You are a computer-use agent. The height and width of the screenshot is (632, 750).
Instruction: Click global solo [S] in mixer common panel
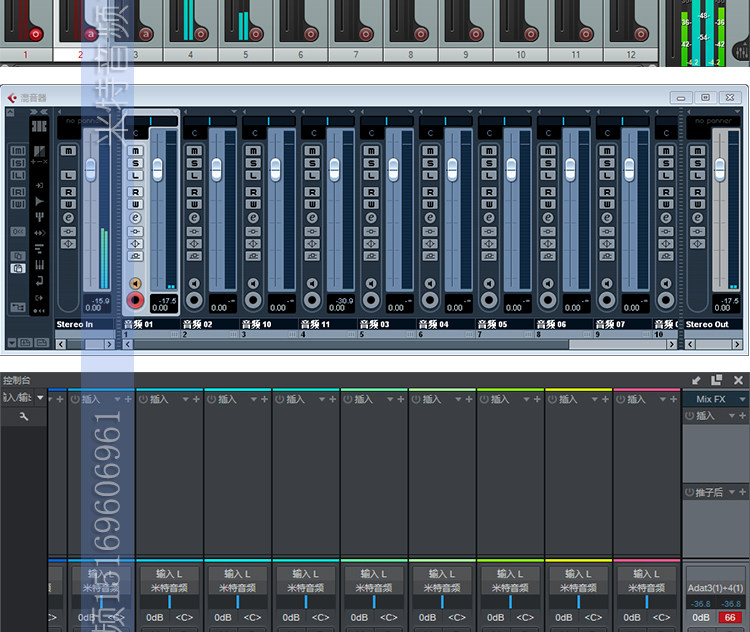coord(18,163)
